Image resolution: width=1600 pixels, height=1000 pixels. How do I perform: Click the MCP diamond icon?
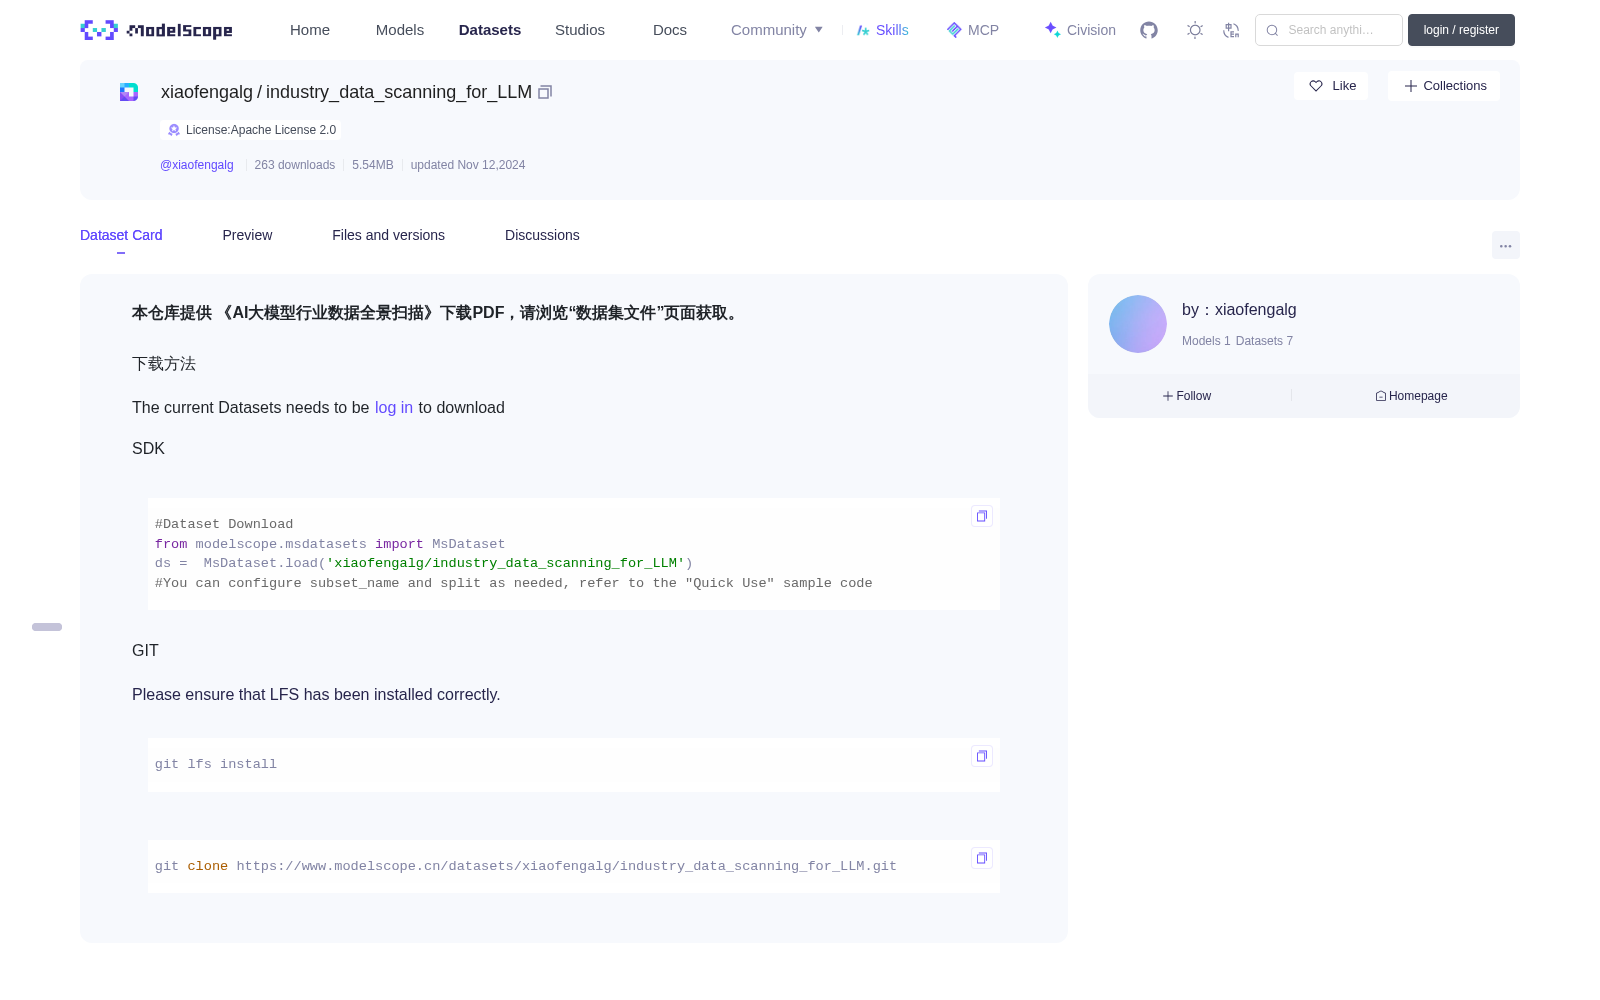pyautogui.click(x=954, y=30)
